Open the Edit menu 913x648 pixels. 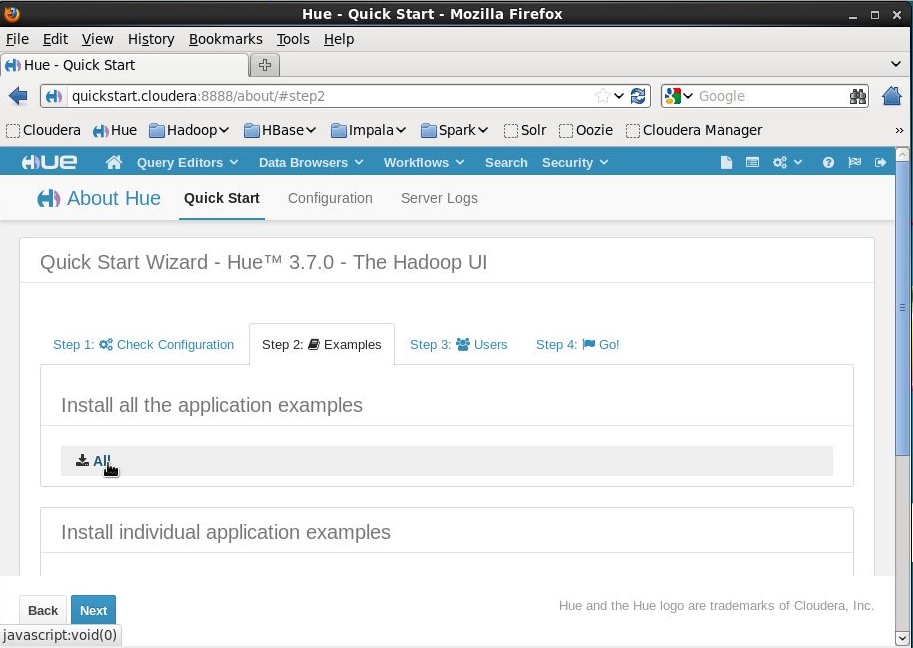[55, 39]
